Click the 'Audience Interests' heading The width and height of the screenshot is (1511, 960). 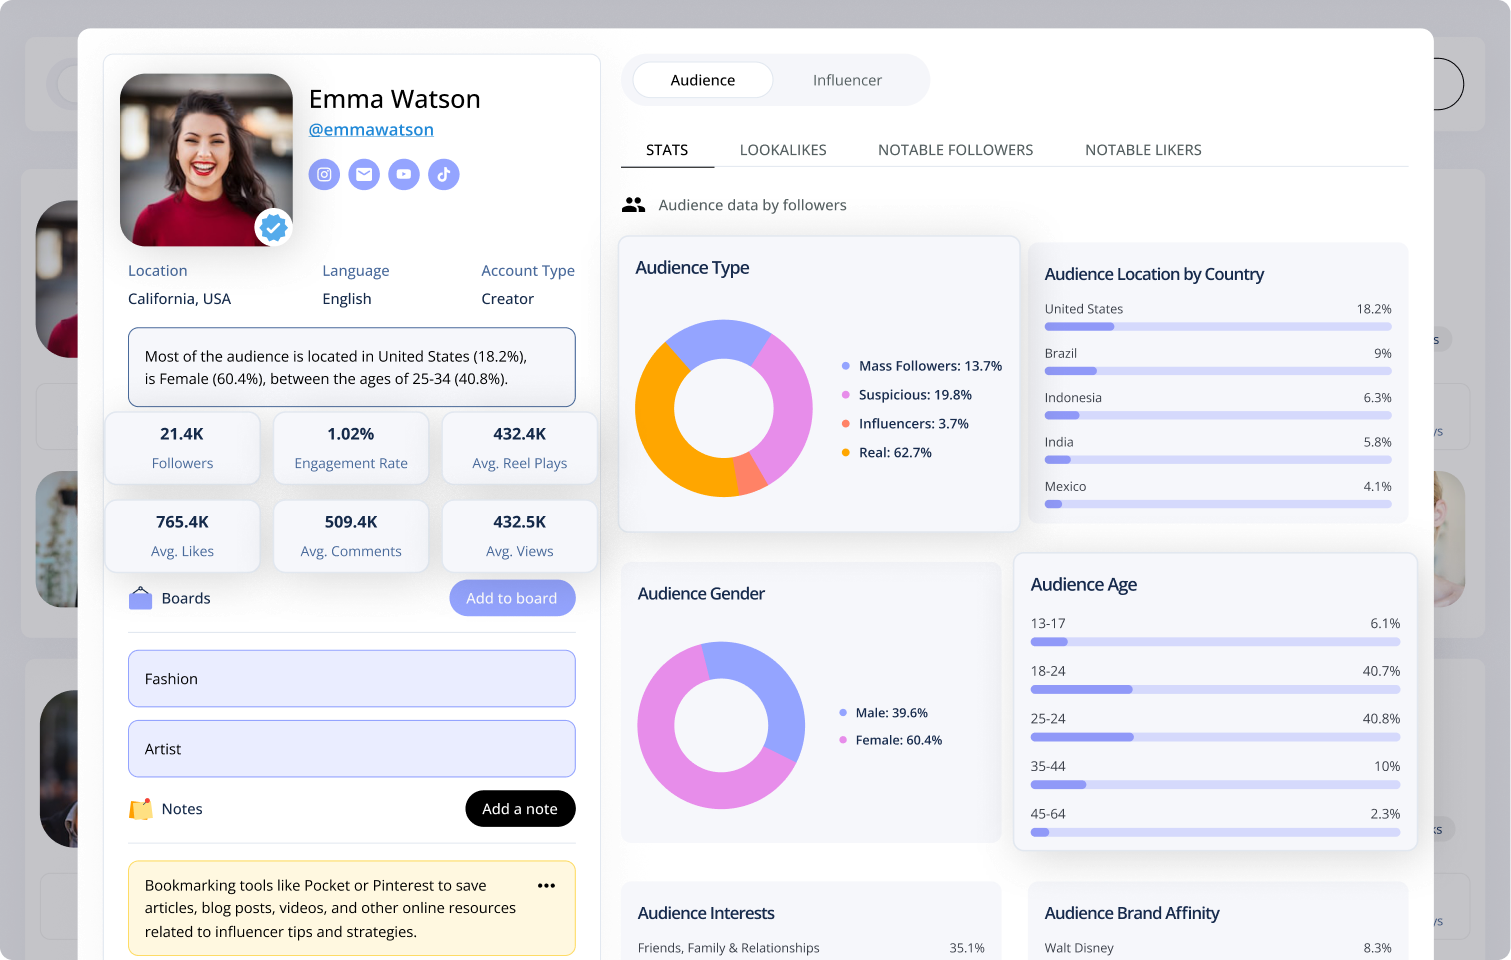[x=706, y=913]
